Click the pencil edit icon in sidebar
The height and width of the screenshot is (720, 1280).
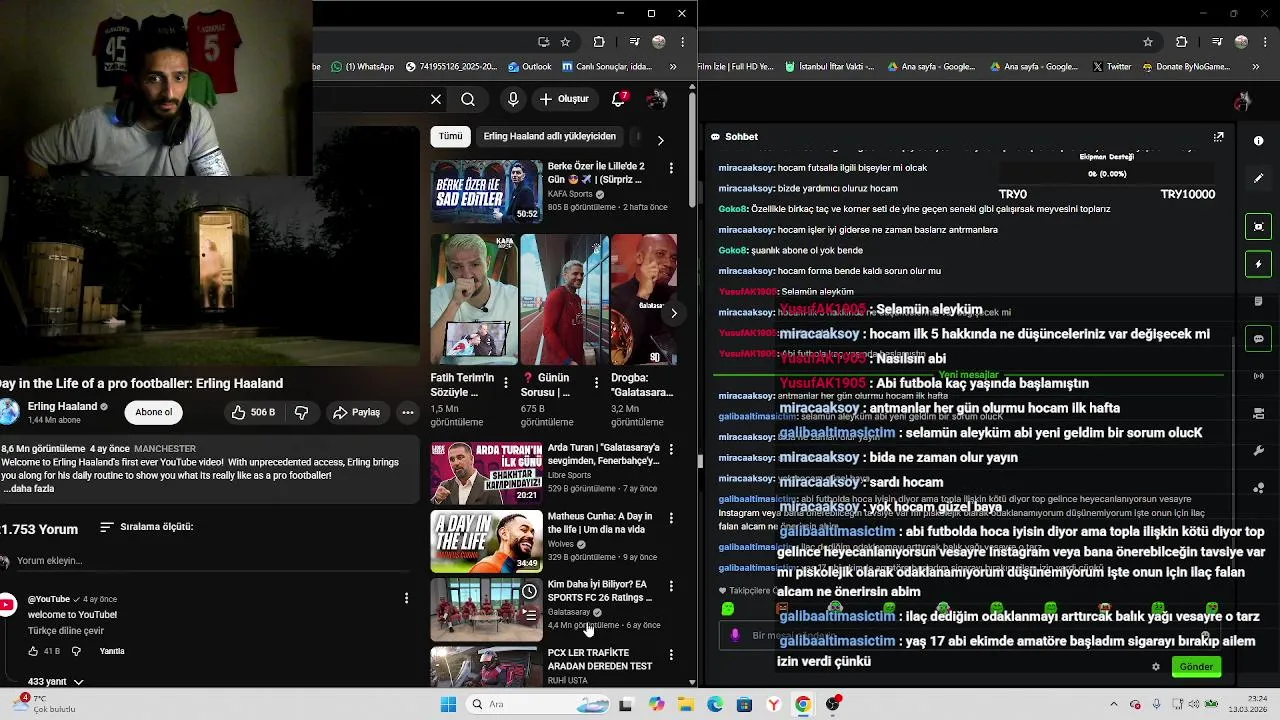[x=1259, y=178]
